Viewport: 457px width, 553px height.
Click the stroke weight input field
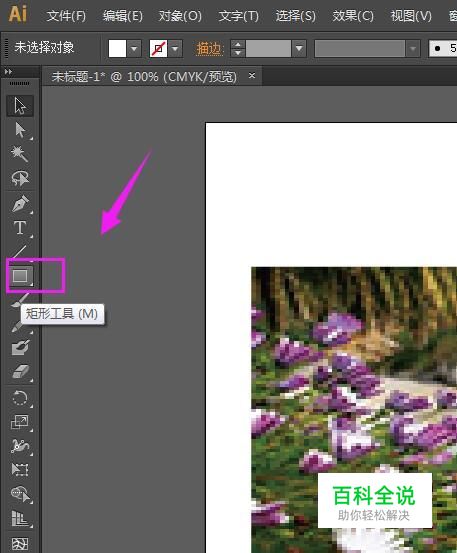268,48
